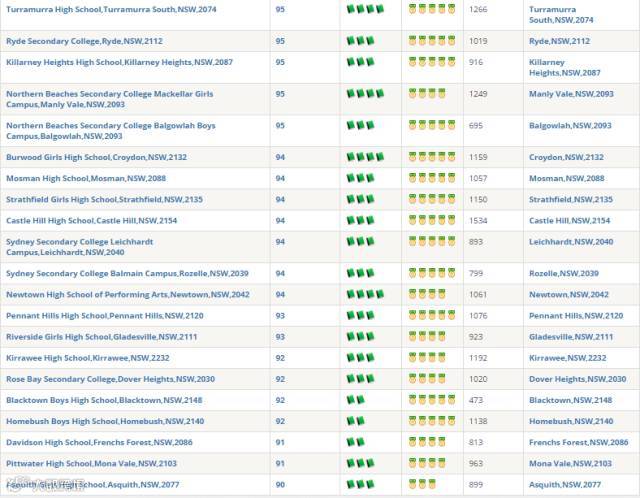Open Burwood Girls High School link
This screenshot has height=498, width=640.
pyautogui.click(x=96, y=158)
